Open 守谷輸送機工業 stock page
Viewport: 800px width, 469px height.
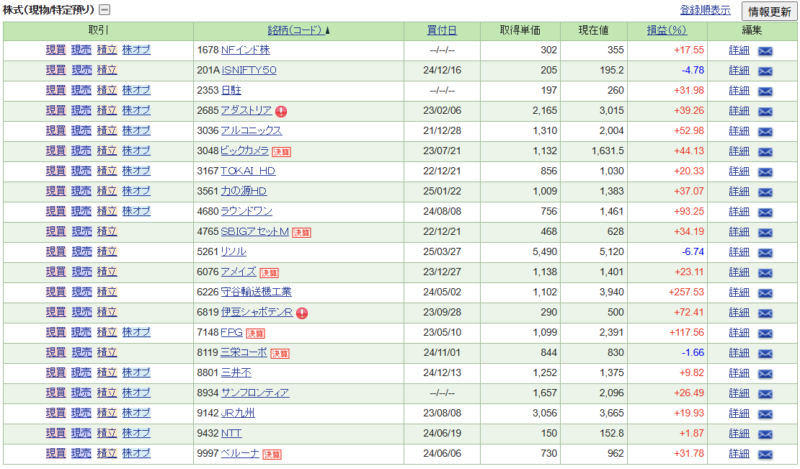(x=256, y=292)
